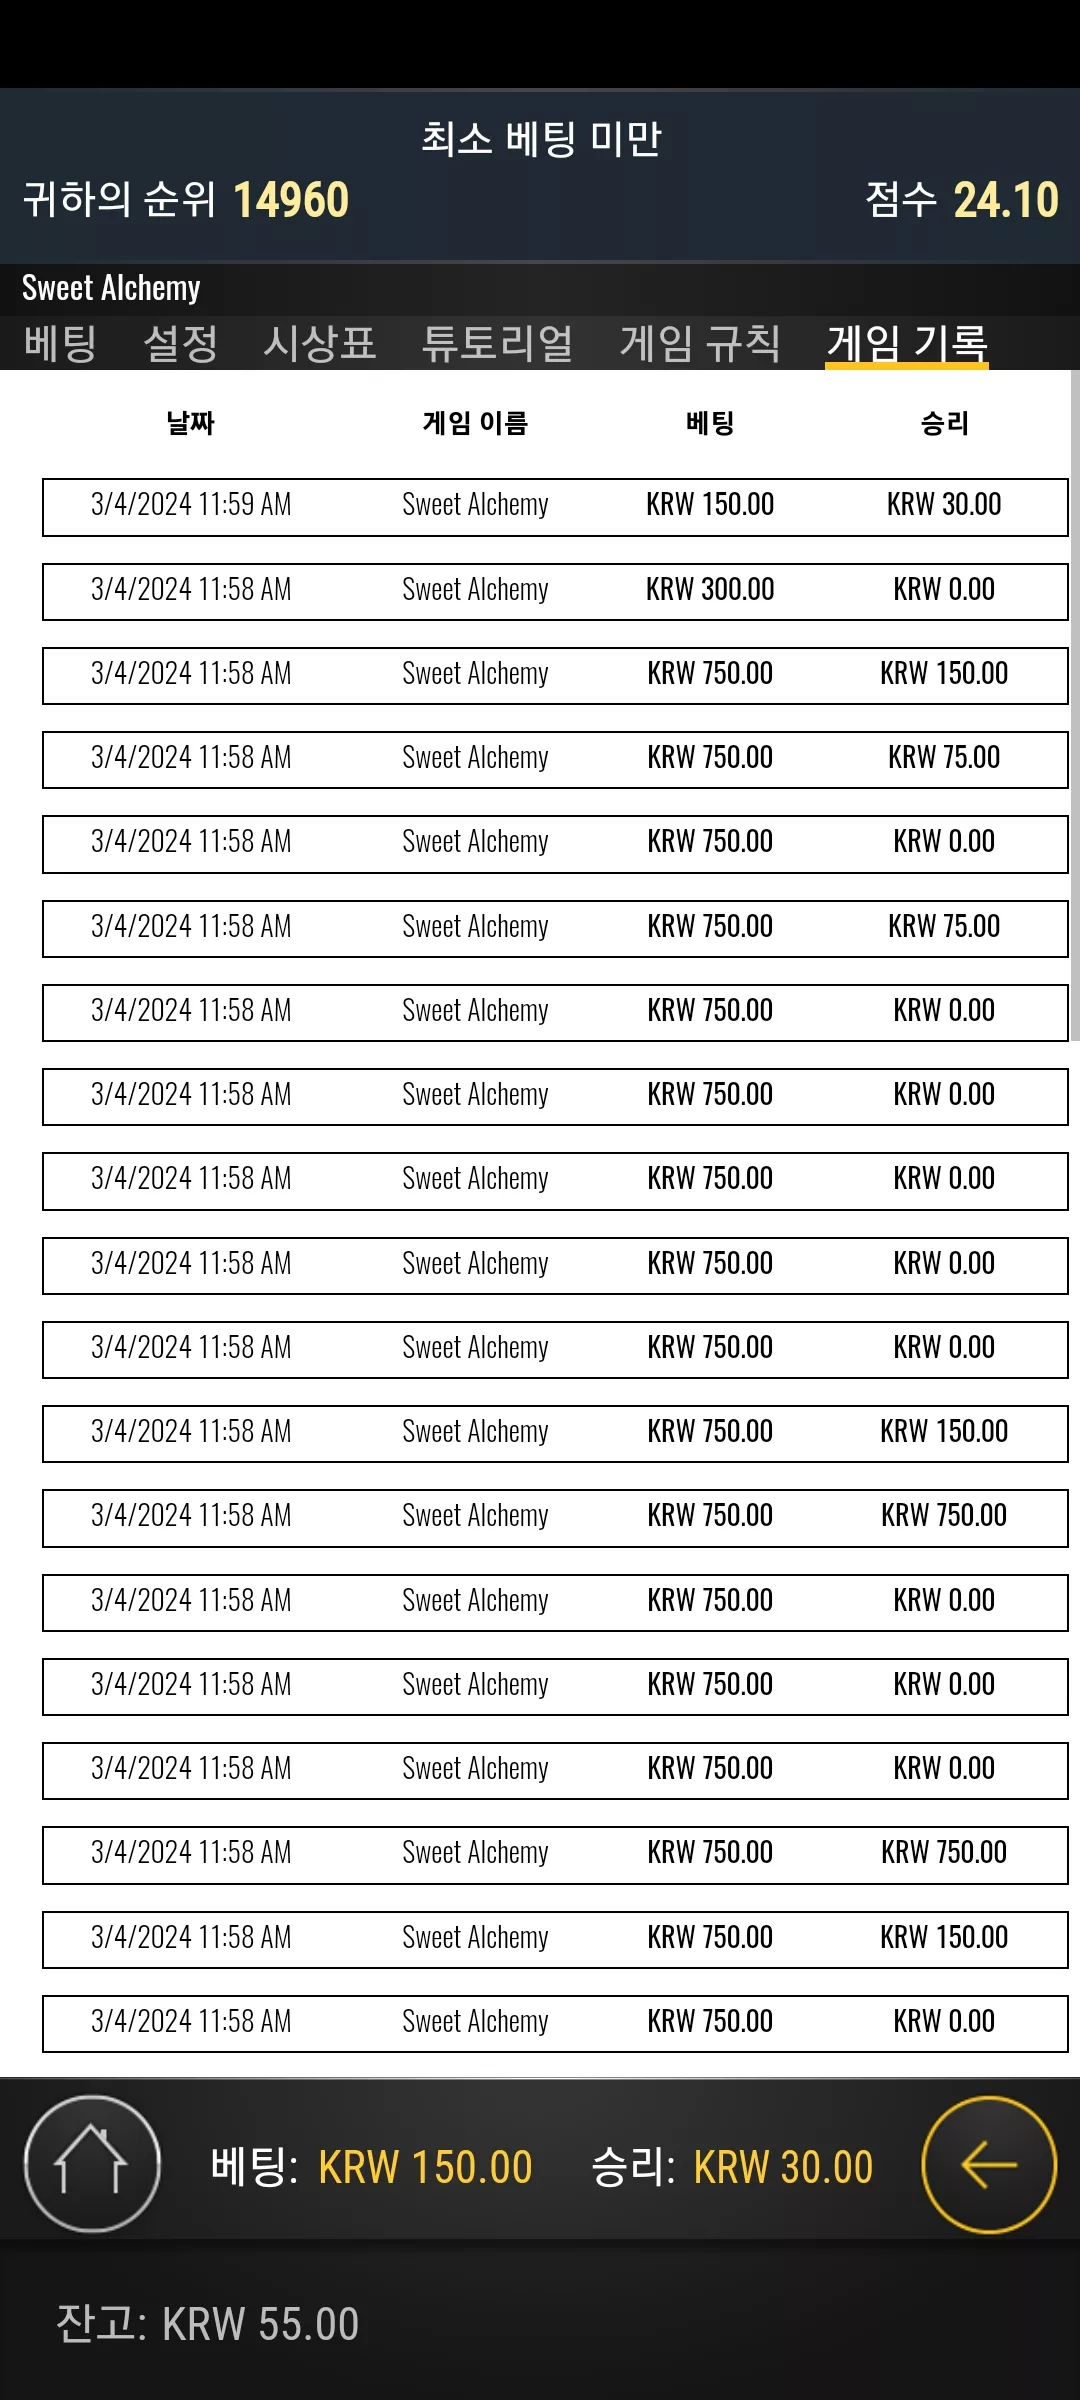The width and height of the screenshot is (1080, 2400).
Task: Open the 베팅 tab
Action: (x=60, y=343)
